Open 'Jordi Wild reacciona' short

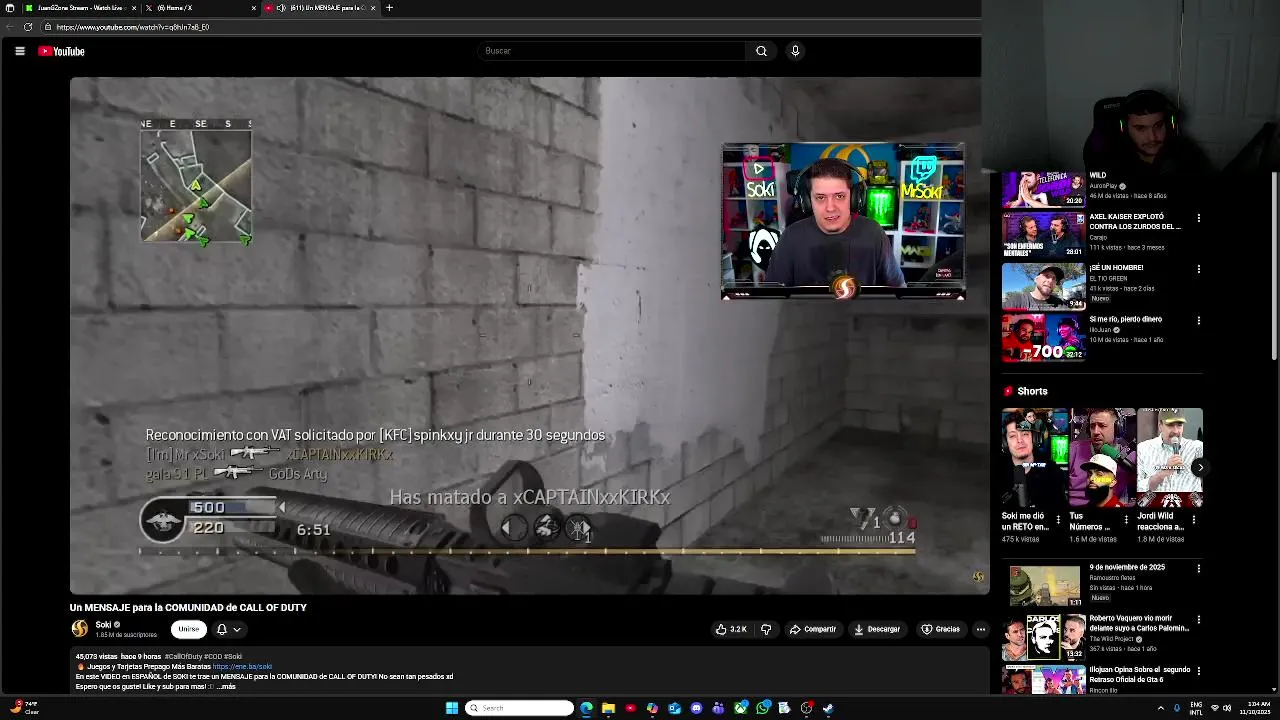1169,458
